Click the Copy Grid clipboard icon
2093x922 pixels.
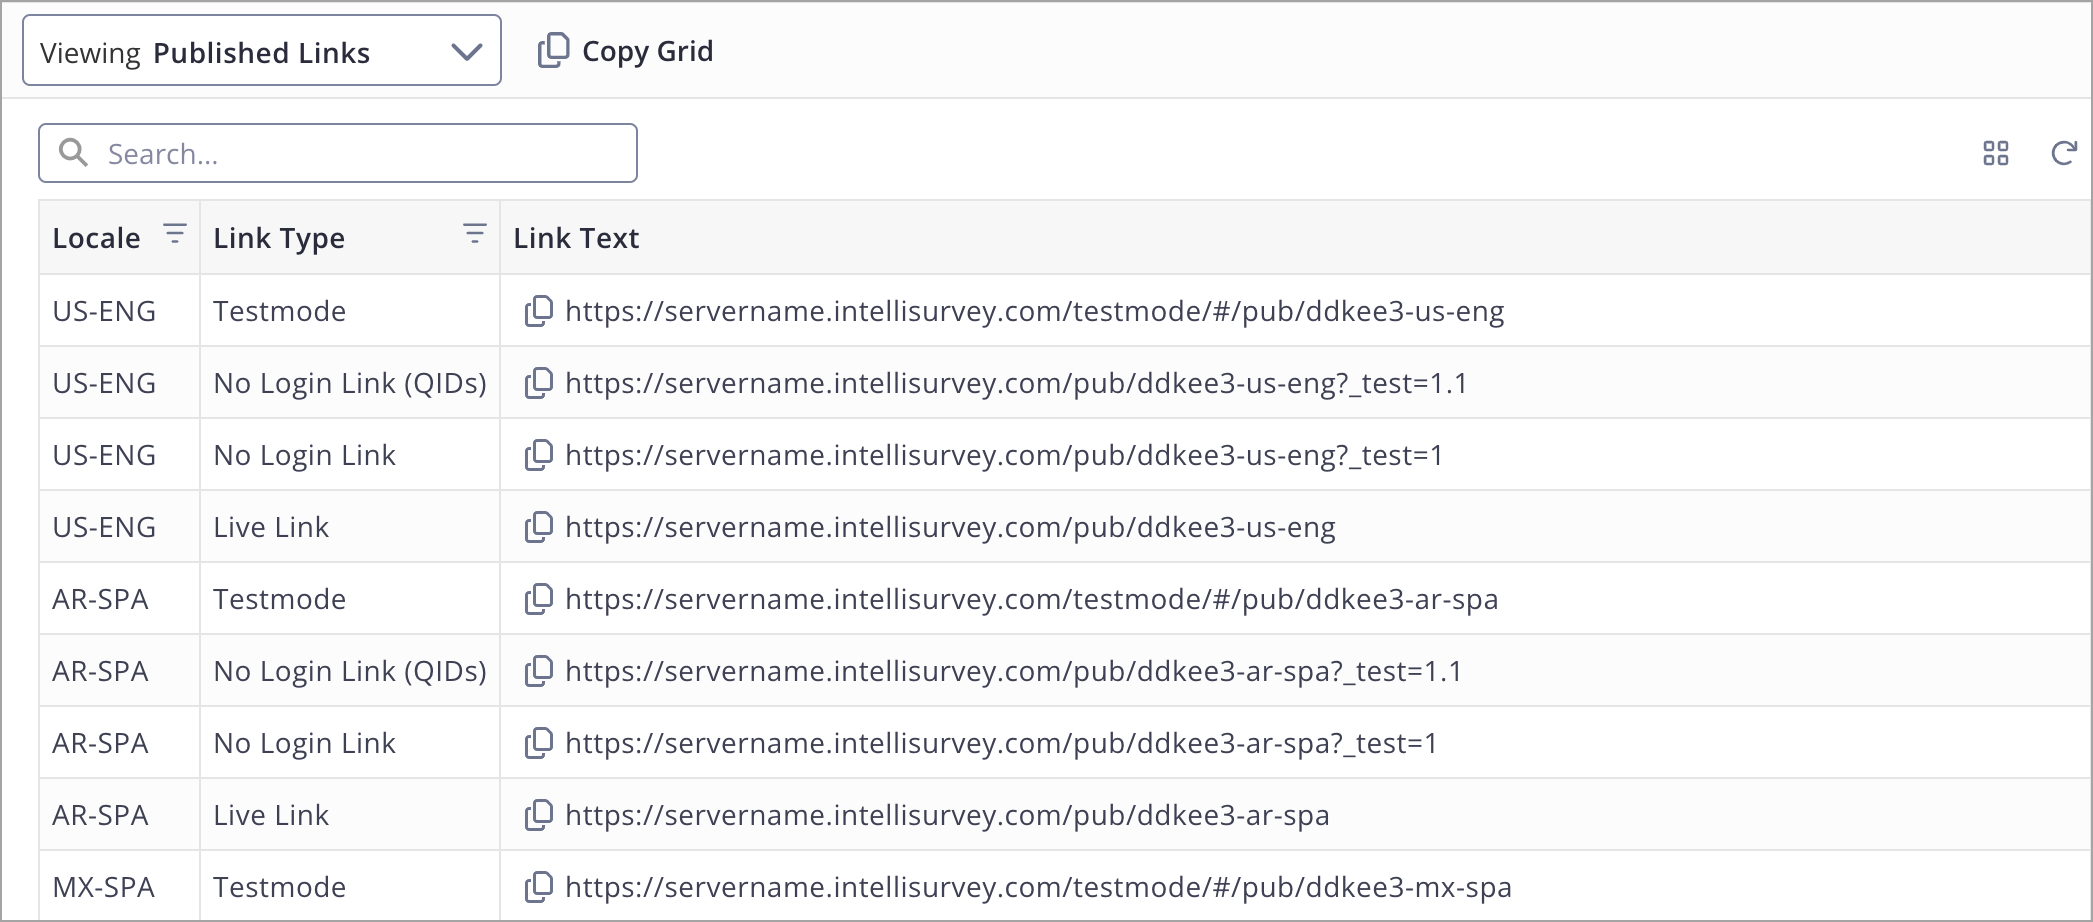(553, 50)
